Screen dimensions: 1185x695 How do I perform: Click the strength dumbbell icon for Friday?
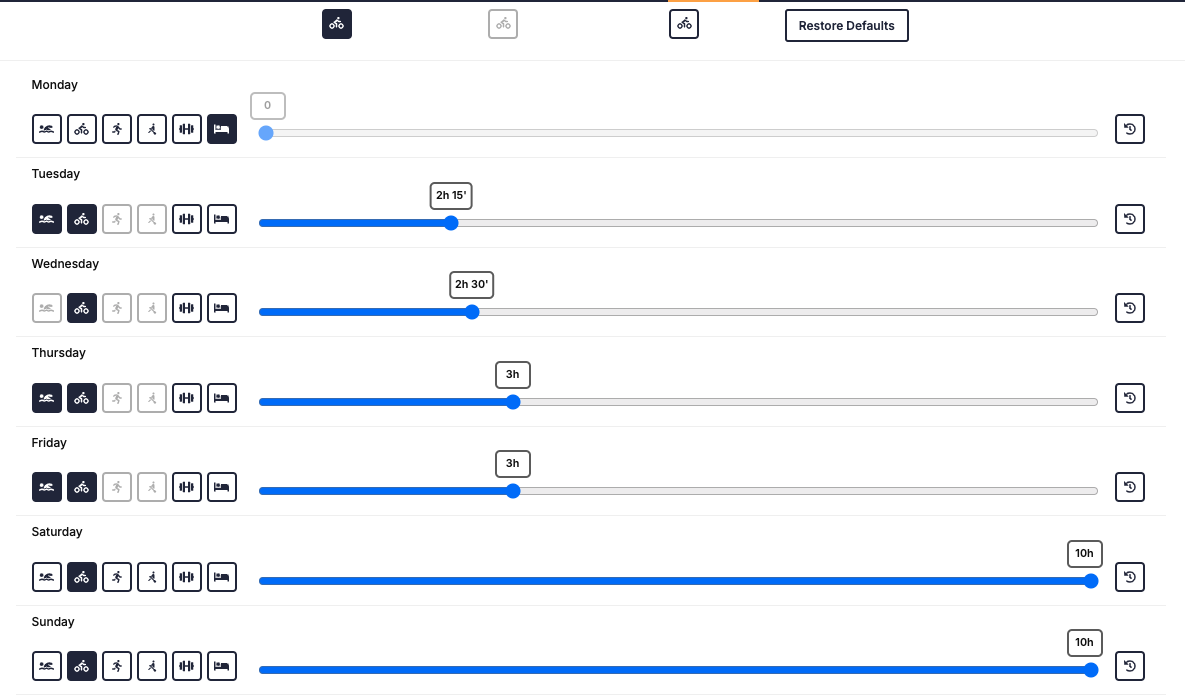tap(187, 487)
